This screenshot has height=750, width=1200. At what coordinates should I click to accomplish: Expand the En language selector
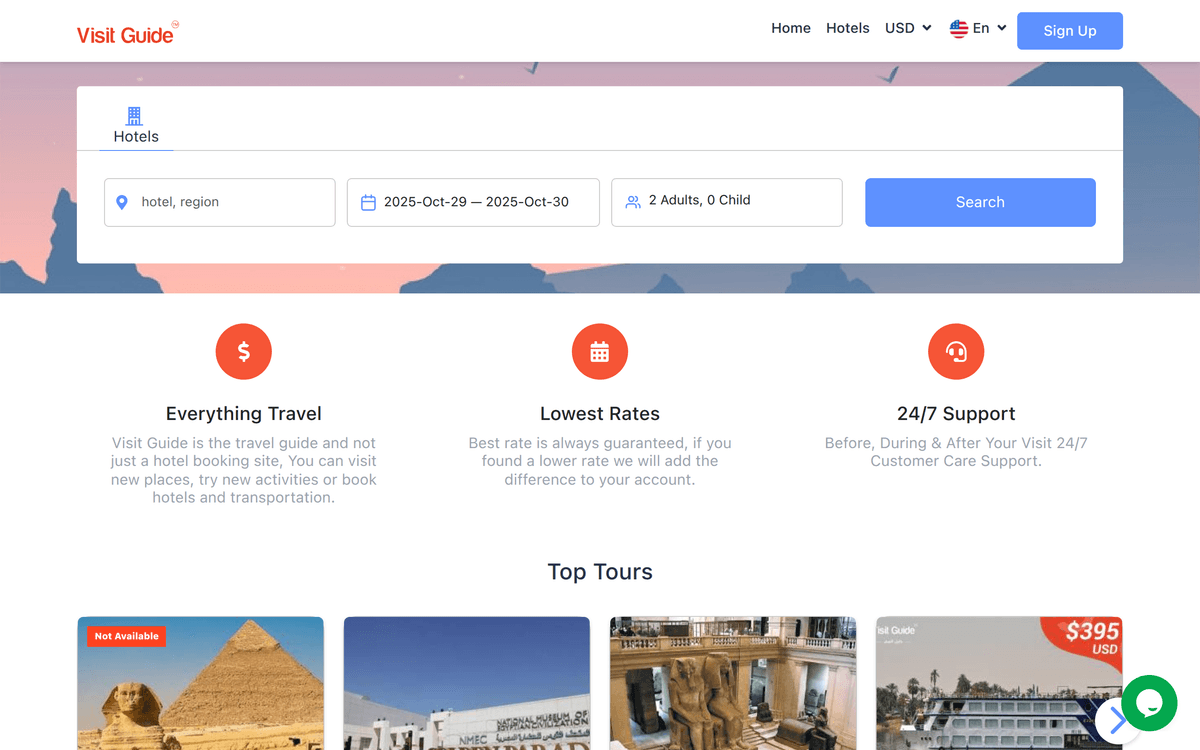point(976,28)
